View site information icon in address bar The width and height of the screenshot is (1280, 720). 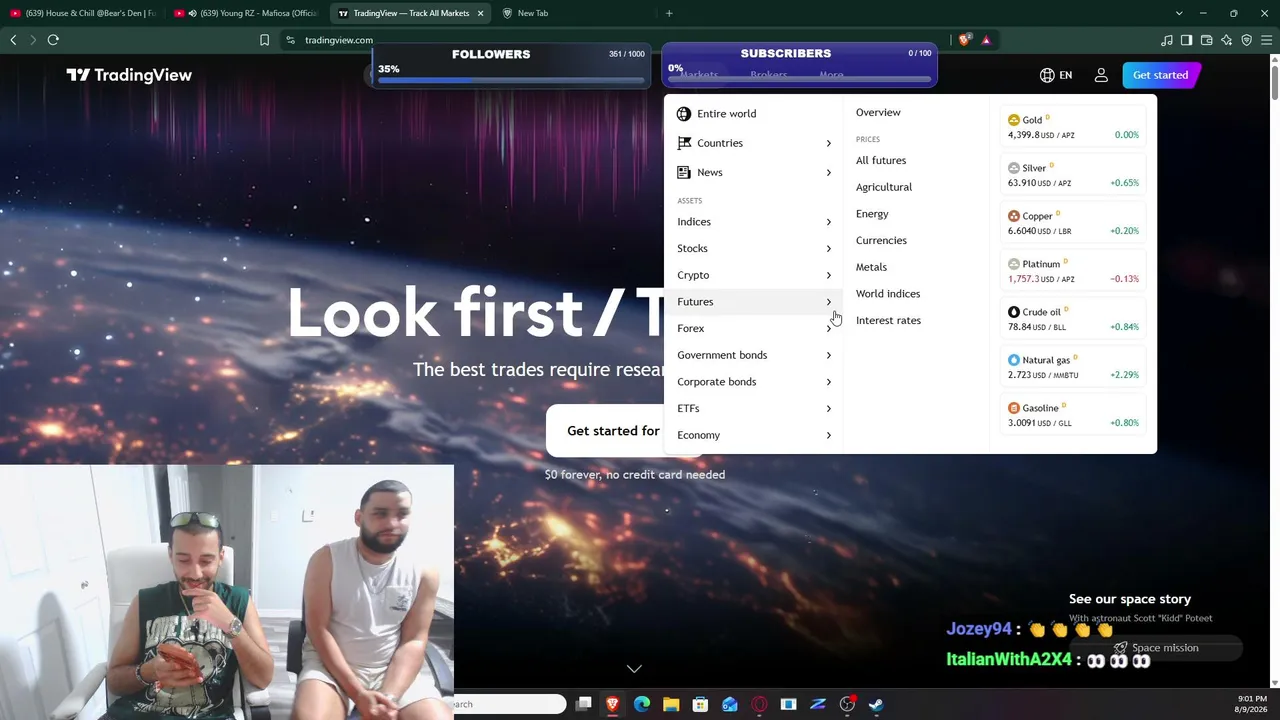point(290,40)
